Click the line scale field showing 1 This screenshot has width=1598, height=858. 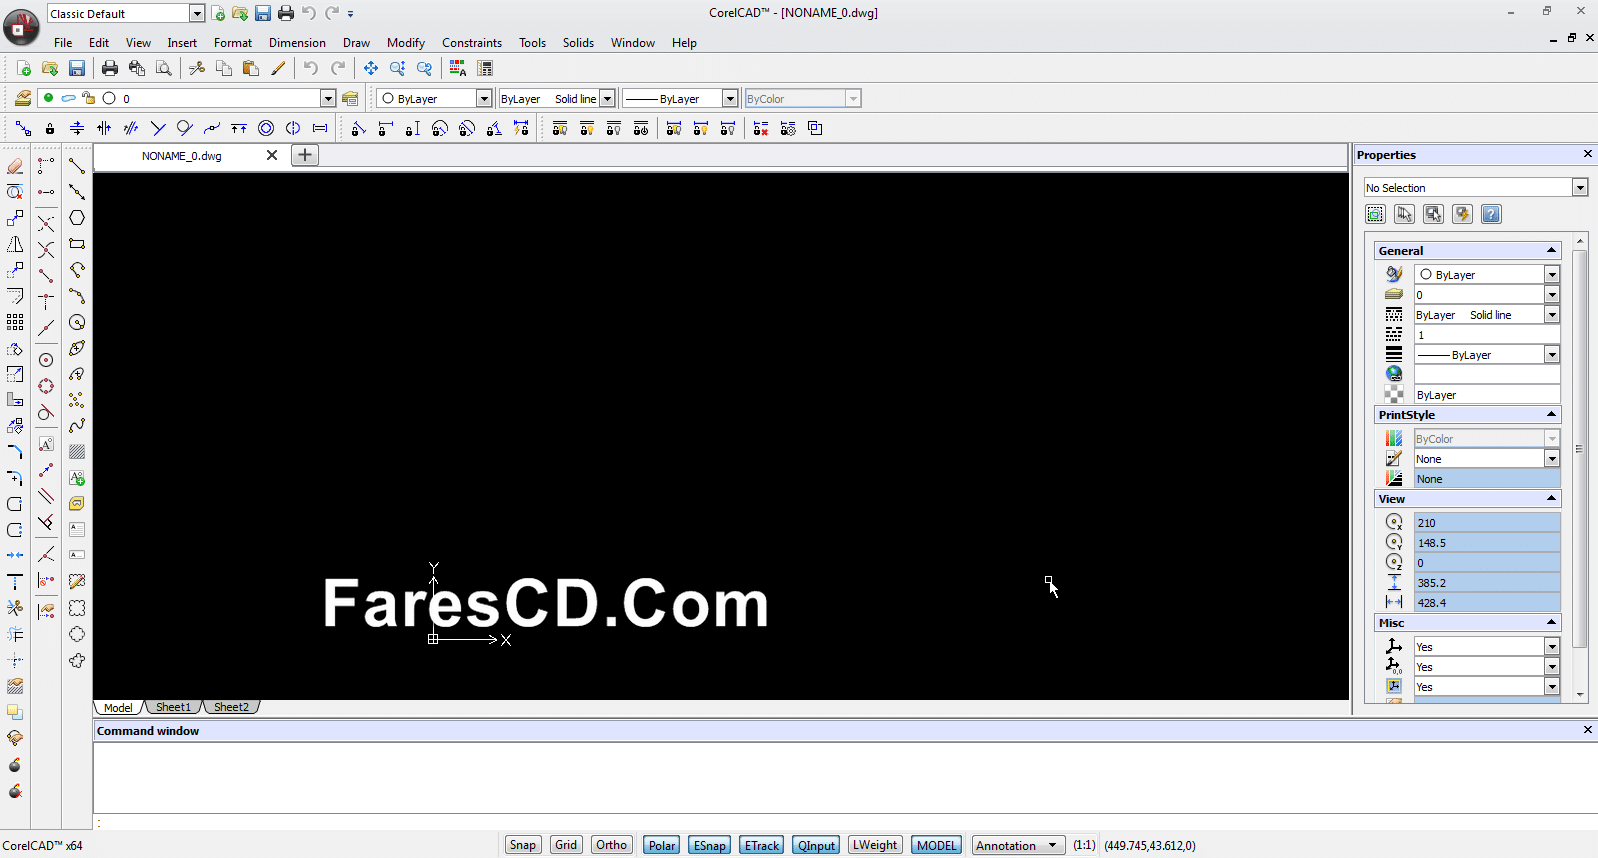1487,335
